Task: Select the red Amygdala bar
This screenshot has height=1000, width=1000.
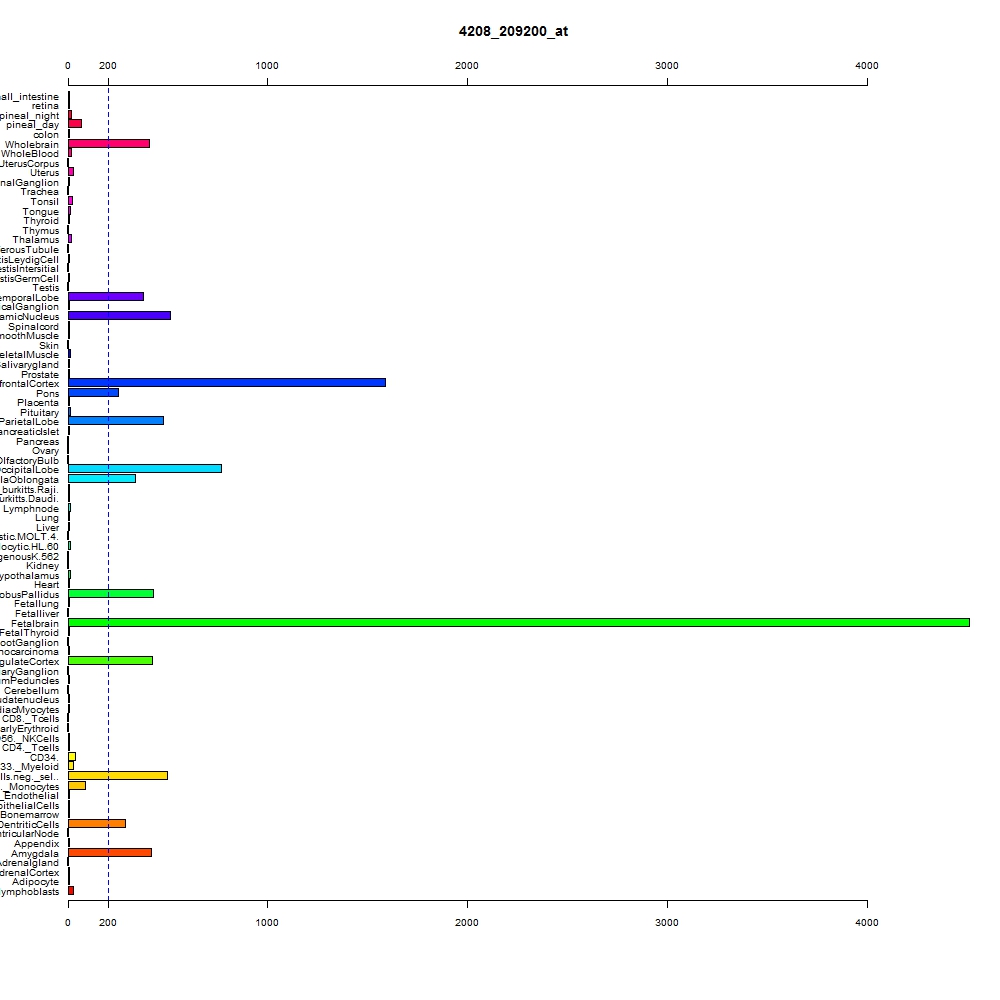Action: pos(110,853)
